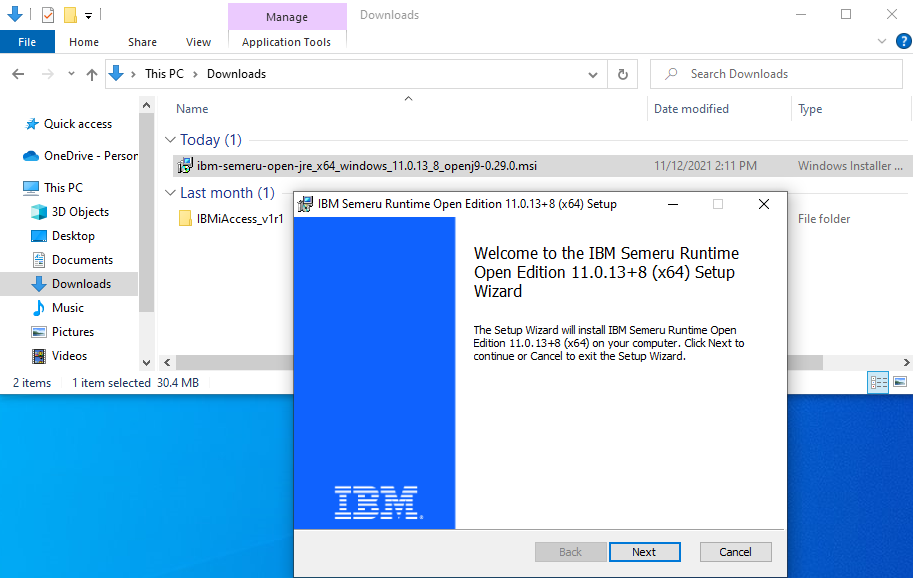The width and height of the screenshot is (913, 578).
Task: Select the IBMiAccess_v1r1 folder
Action: pyautogui.click(x=239, y=219)
